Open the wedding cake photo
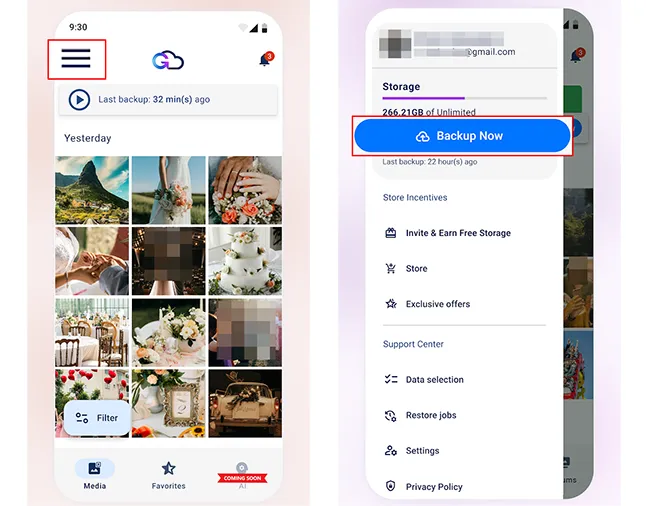Image resolution: width=650 pixels, height=506 pixels. point(245,261)
